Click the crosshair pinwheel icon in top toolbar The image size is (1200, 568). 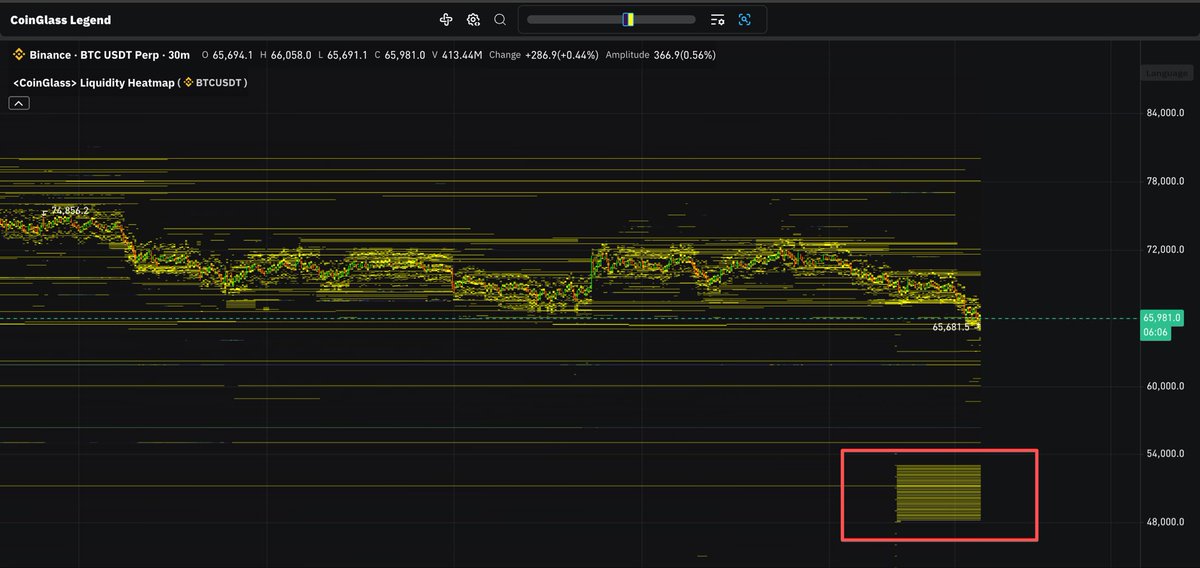point(446,19)
